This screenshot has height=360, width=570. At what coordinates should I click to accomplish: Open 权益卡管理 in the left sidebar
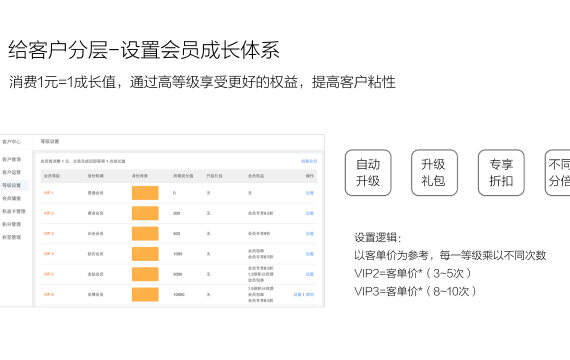(13, 211)
